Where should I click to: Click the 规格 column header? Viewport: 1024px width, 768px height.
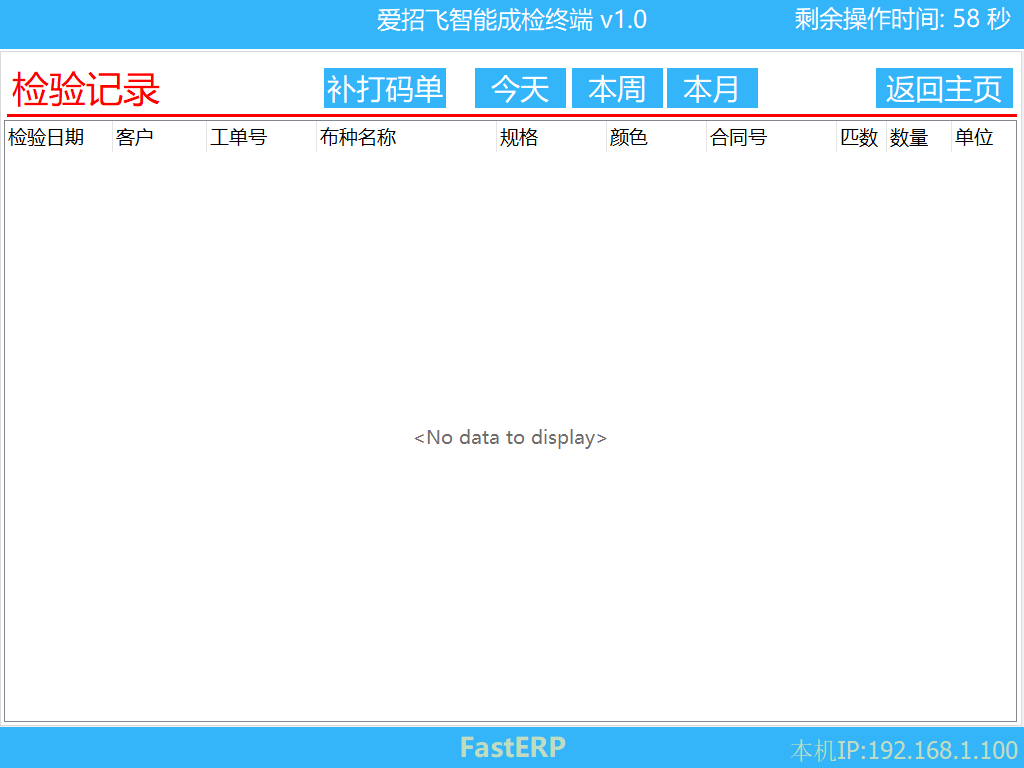point(551,137)
